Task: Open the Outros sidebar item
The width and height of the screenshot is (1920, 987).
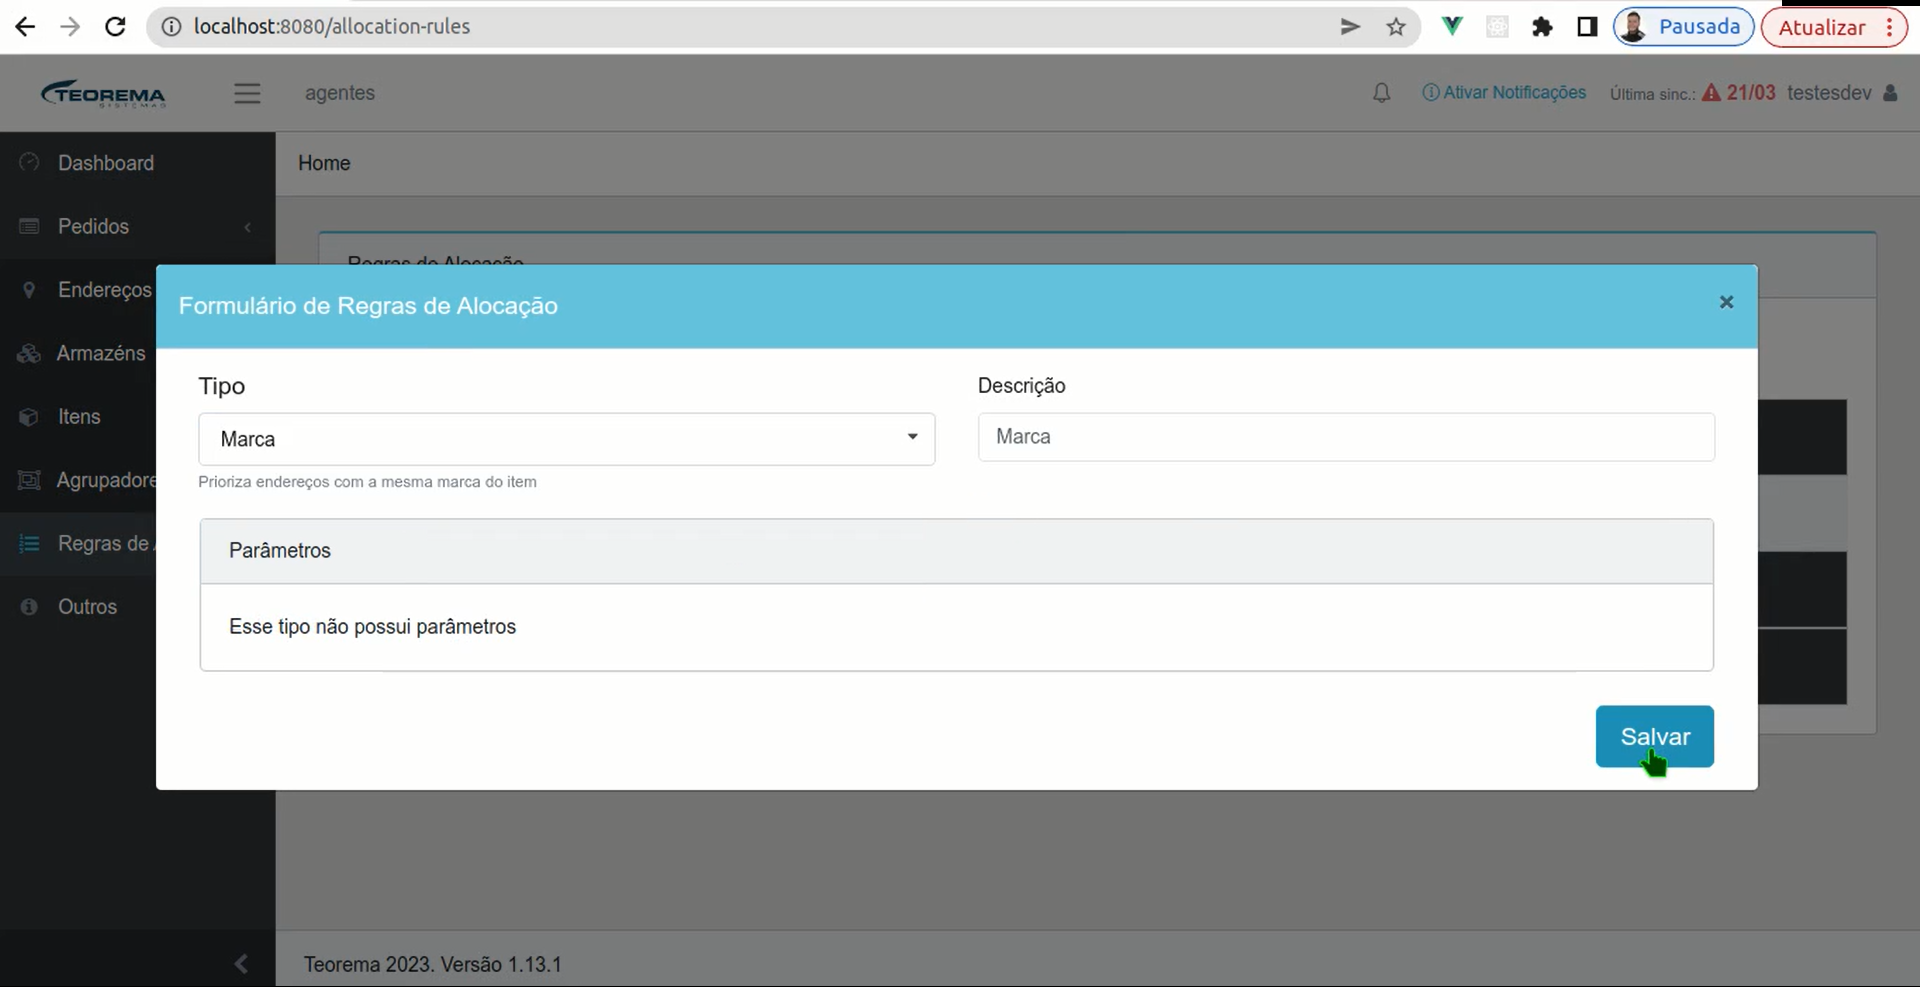Action: [87, 607]
